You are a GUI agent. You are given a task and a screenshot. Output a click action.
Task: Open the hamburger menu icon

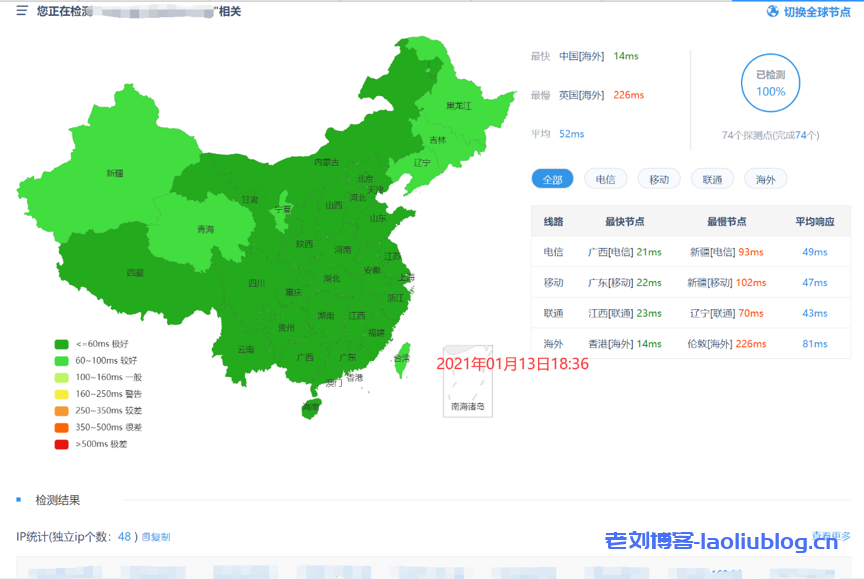(21, 12)
